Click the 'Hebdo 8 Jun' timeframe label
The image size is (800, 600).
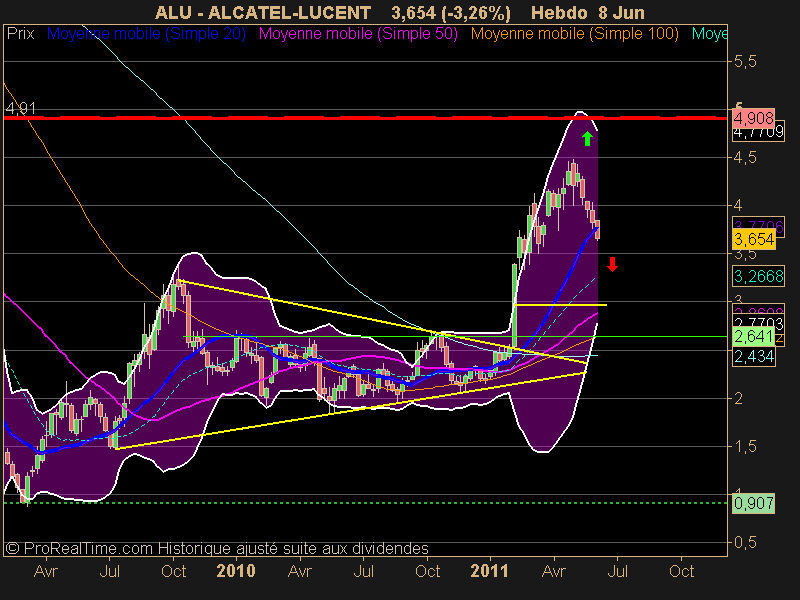click(x=588, y=12)
